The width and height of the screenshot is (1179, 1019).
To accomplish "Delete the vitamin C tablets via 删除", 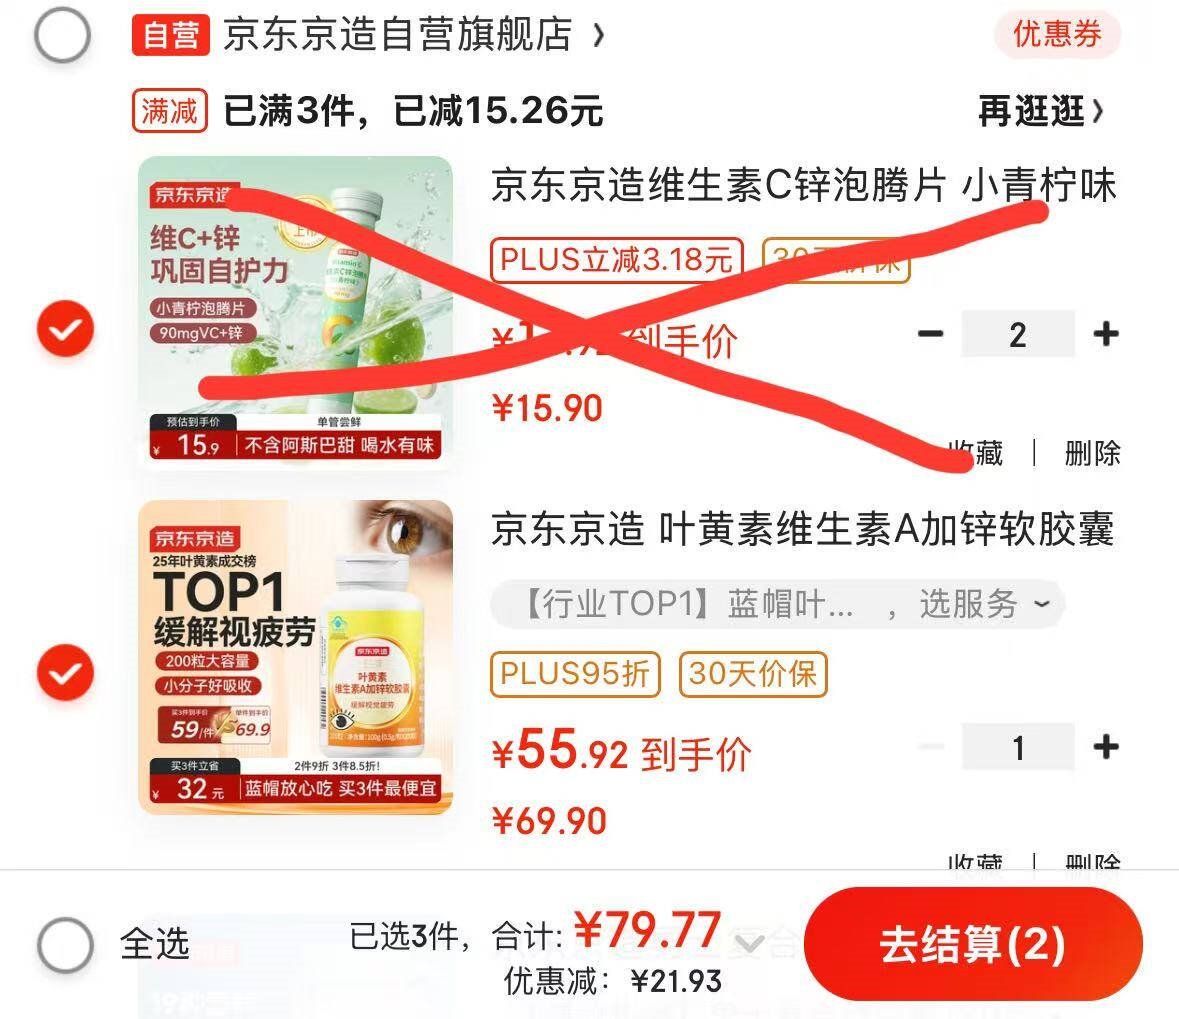I will (1093, 453).
